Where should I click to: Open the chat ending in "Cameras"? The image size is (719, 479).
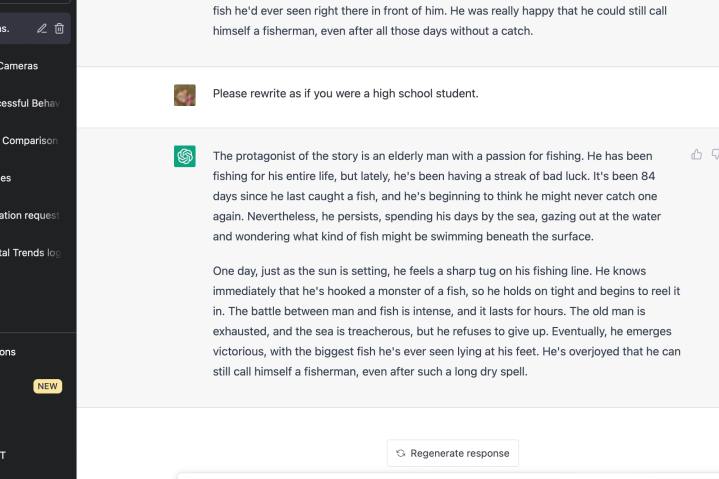pyautogui.click(x=20, y=66)
